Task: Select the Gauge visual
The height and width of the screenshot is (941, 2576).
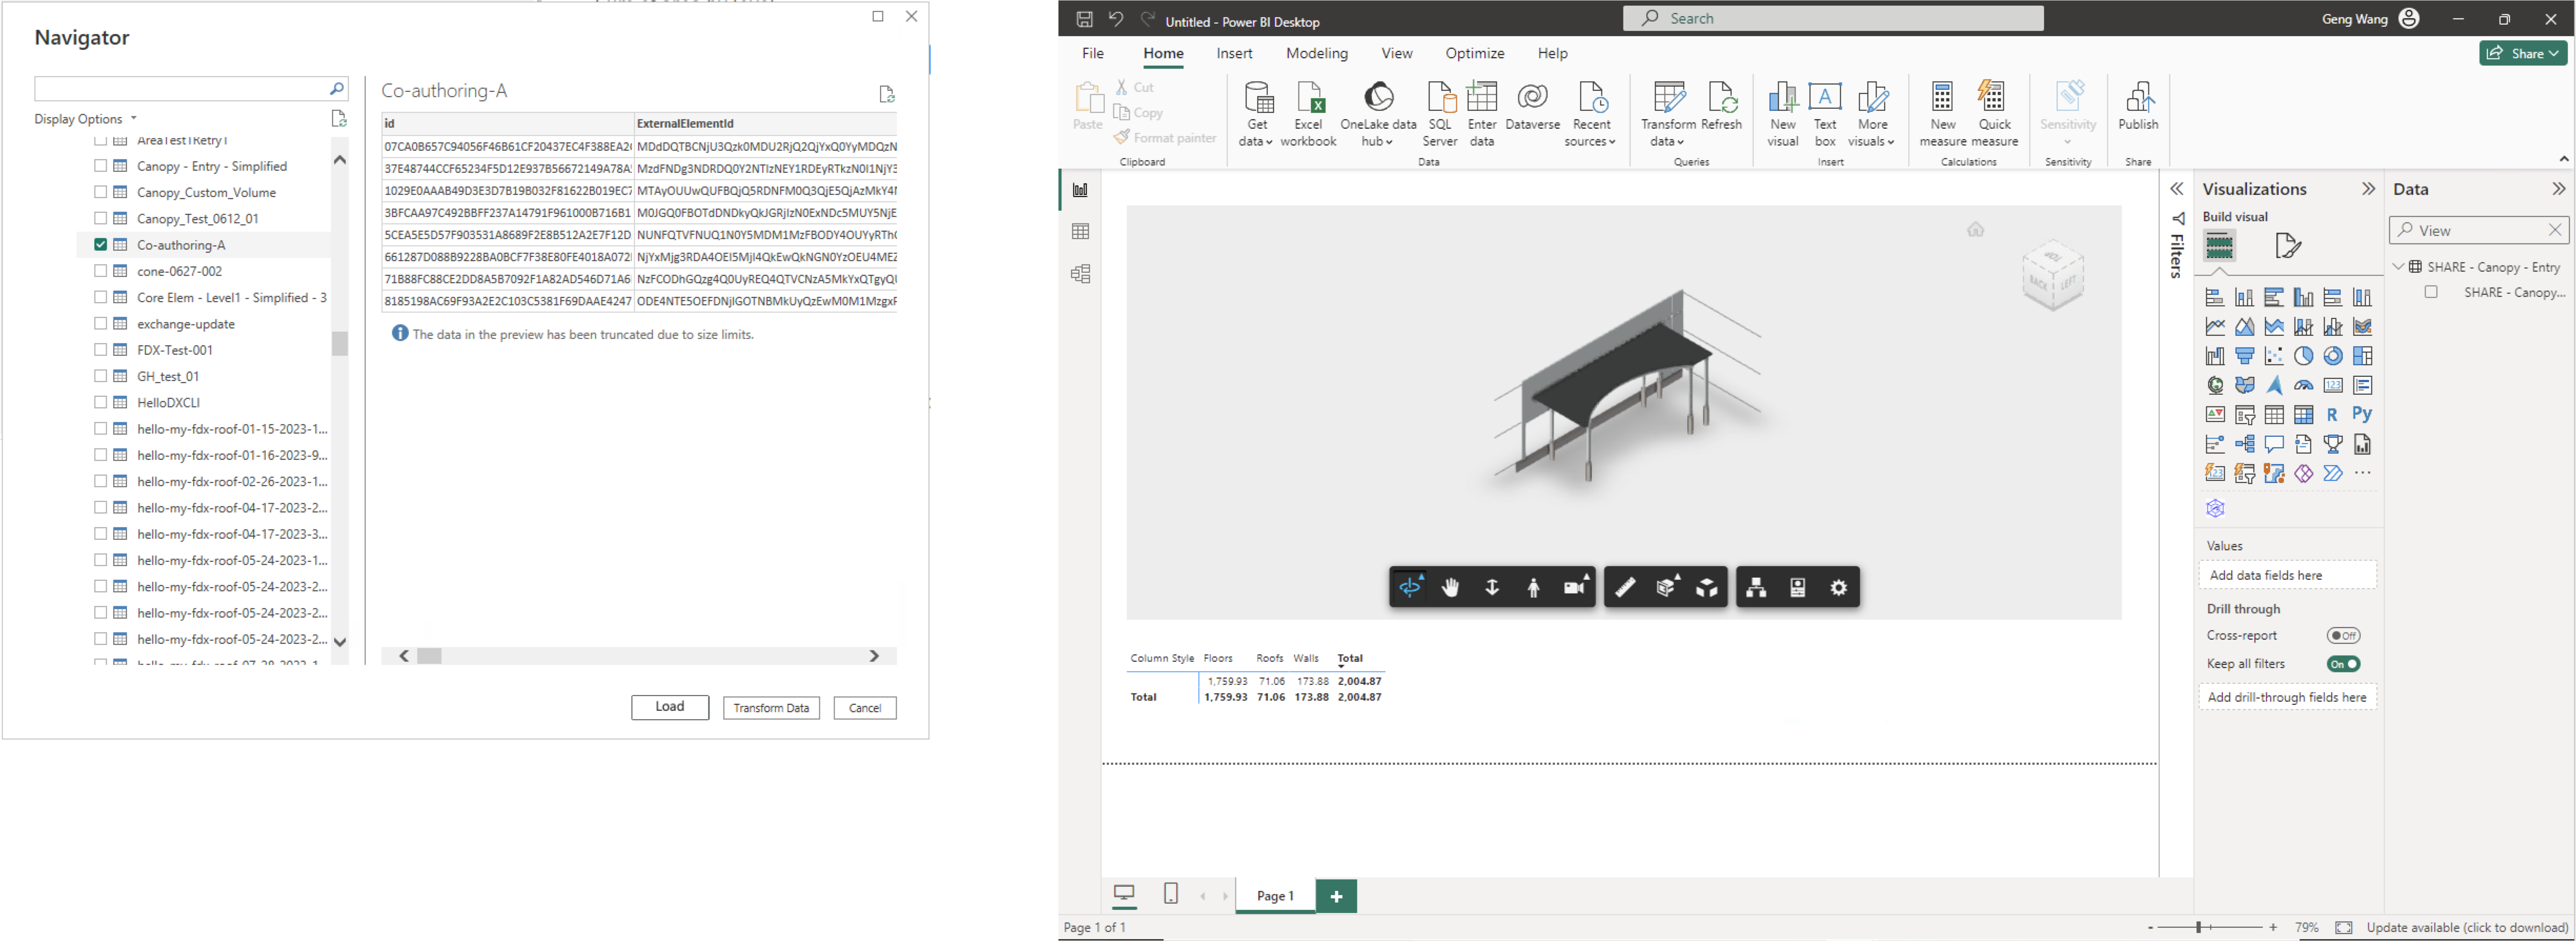Action: (x=2304, y=385)
